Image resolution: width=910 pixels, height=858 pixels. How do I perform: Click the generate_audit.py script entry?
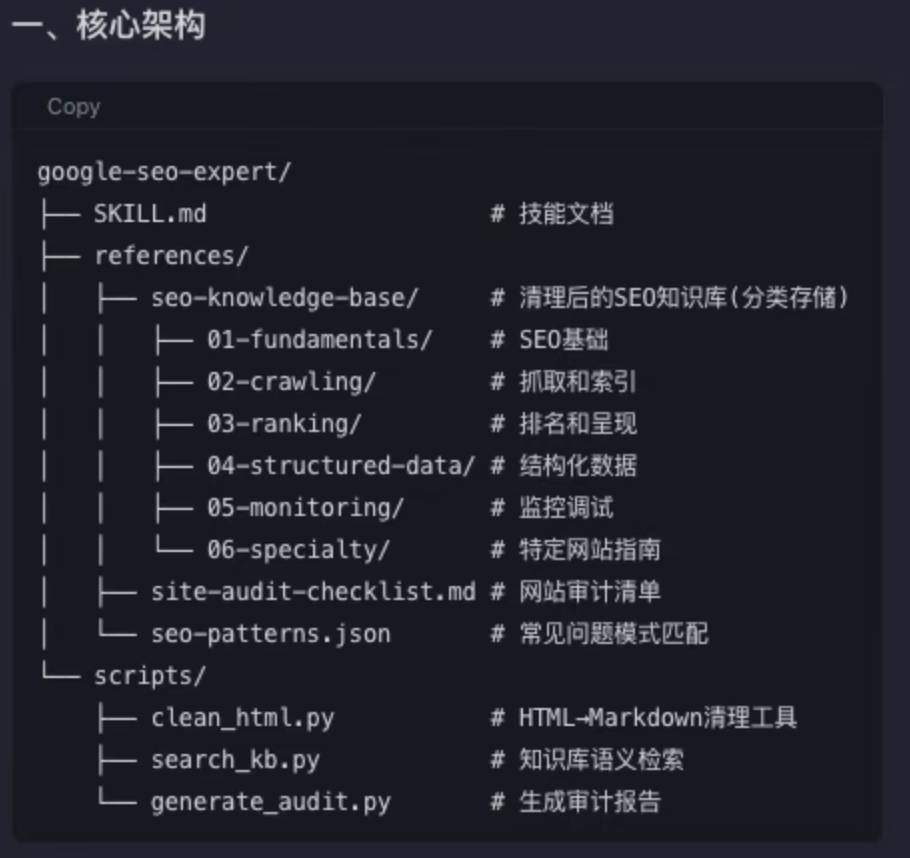pyautogui.click(x=270, y=802)
